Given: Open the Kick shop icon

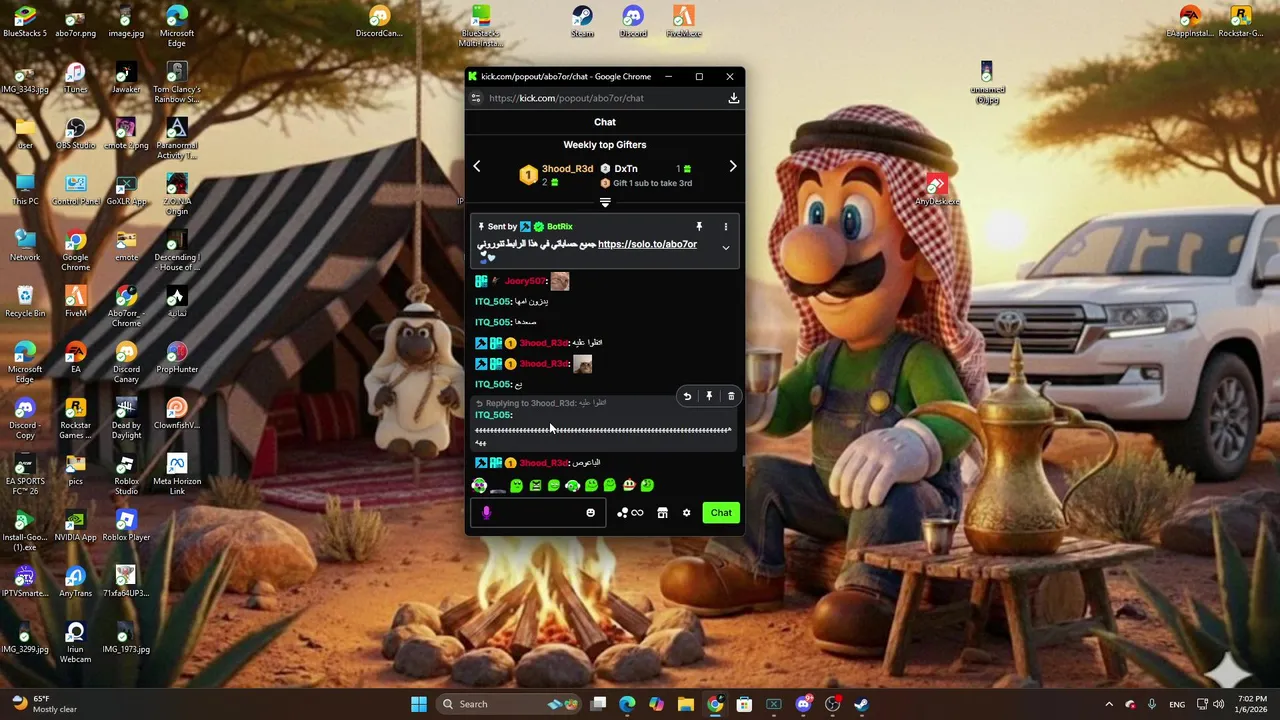Looking at the screenshot, I should [x=662, y=513].
